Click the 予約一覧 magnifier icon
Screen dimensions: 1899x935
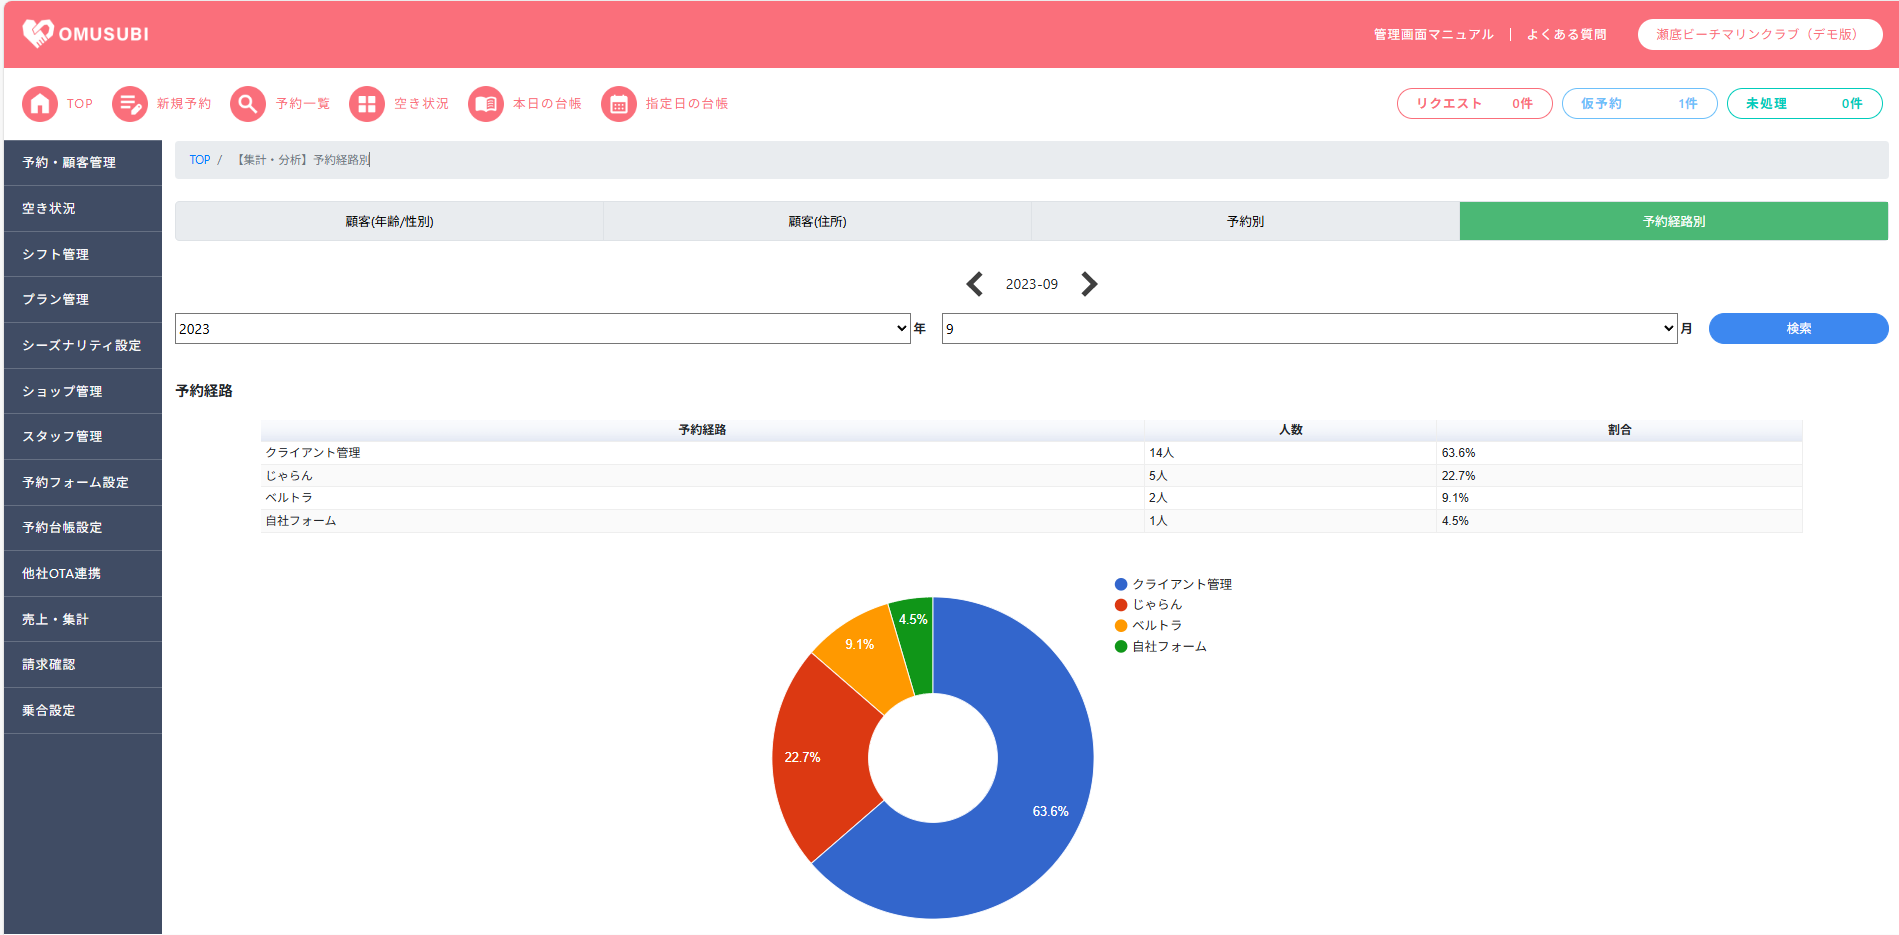248,104
